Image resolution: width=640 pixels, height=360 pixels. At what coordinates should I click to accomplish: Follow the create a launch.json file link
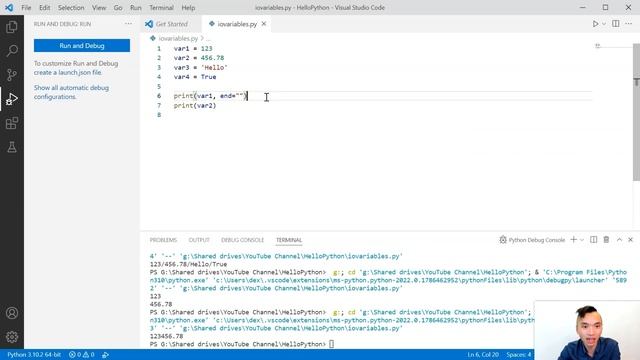pyautogui.click(x=68, y=73)
